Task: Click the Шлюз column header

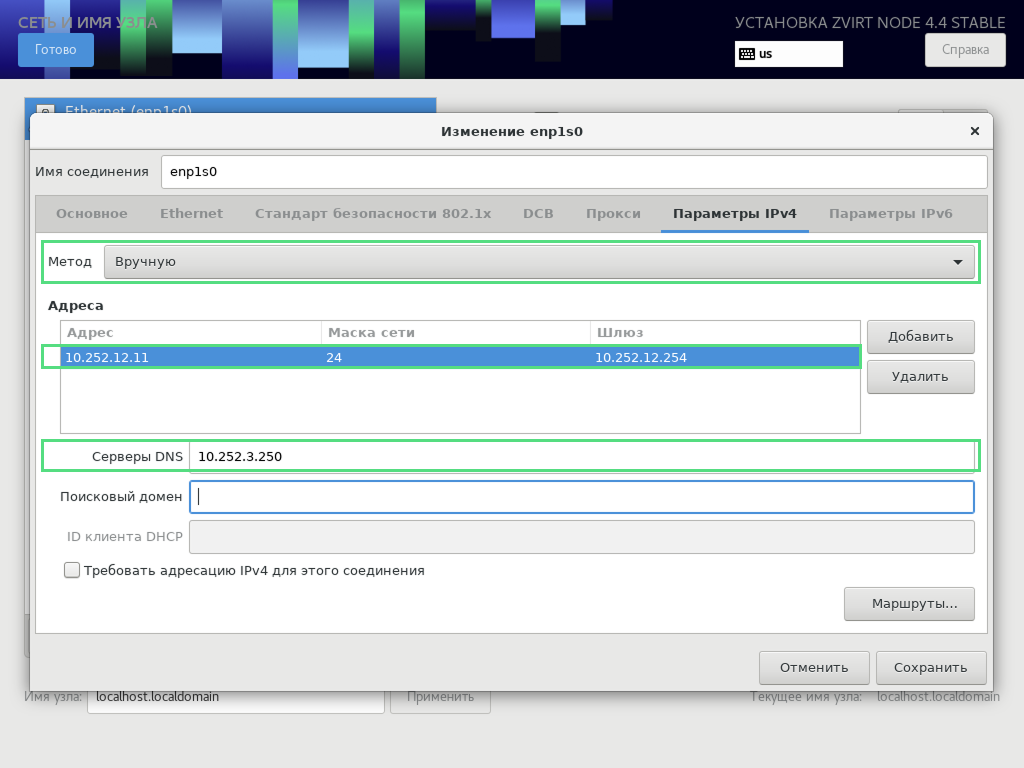Action: [725, 333]
